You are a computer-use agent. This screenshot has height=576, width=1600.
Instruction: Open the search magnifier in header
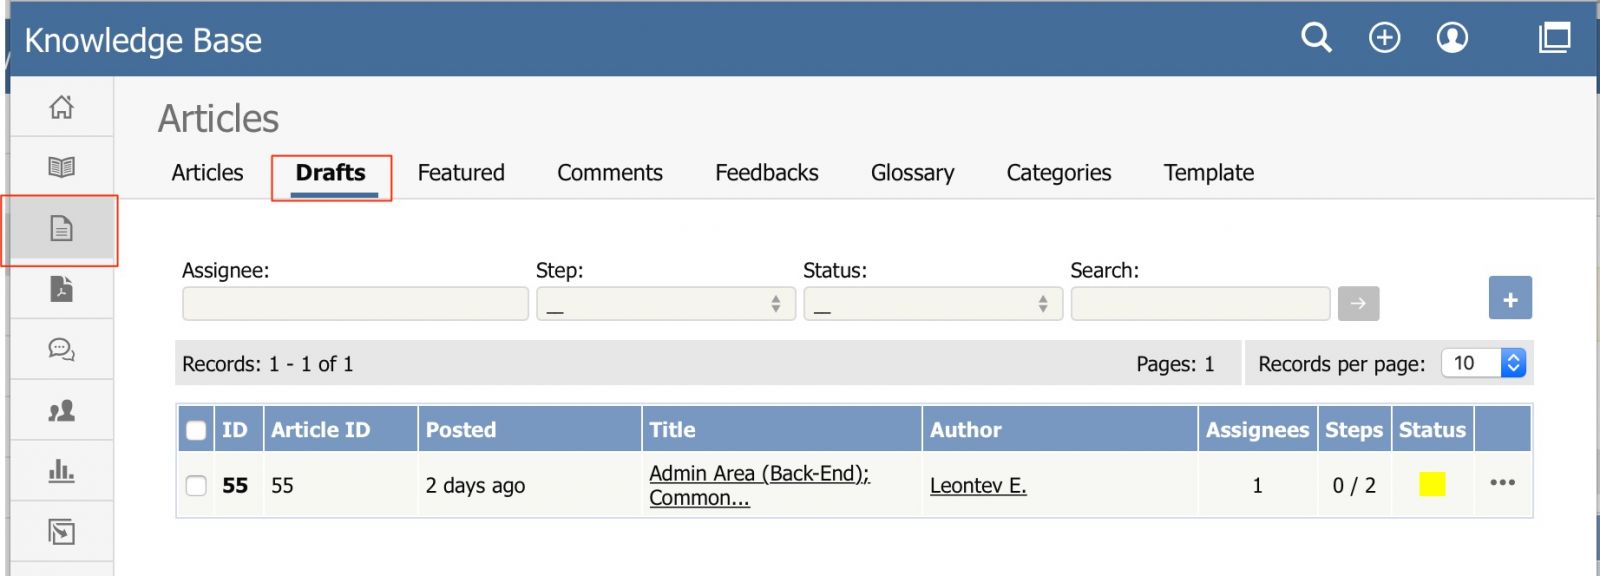coord(1316,38)
